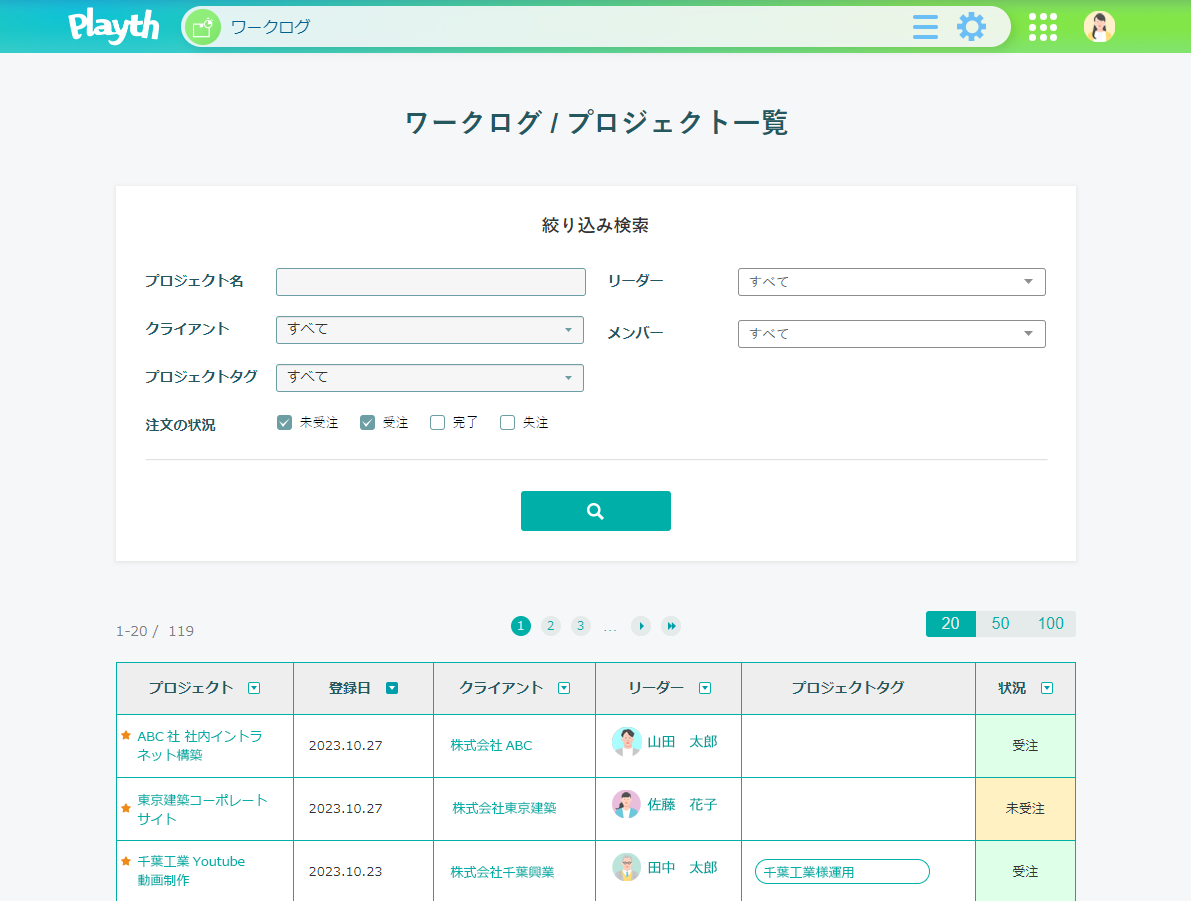Click the green ワークログ app icon
Viewport: 1191px width, 901px height.
point(202,28)
